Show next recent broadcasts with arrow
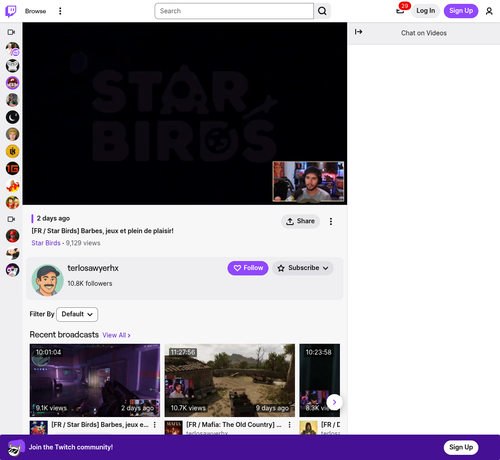 pos(334,402)
